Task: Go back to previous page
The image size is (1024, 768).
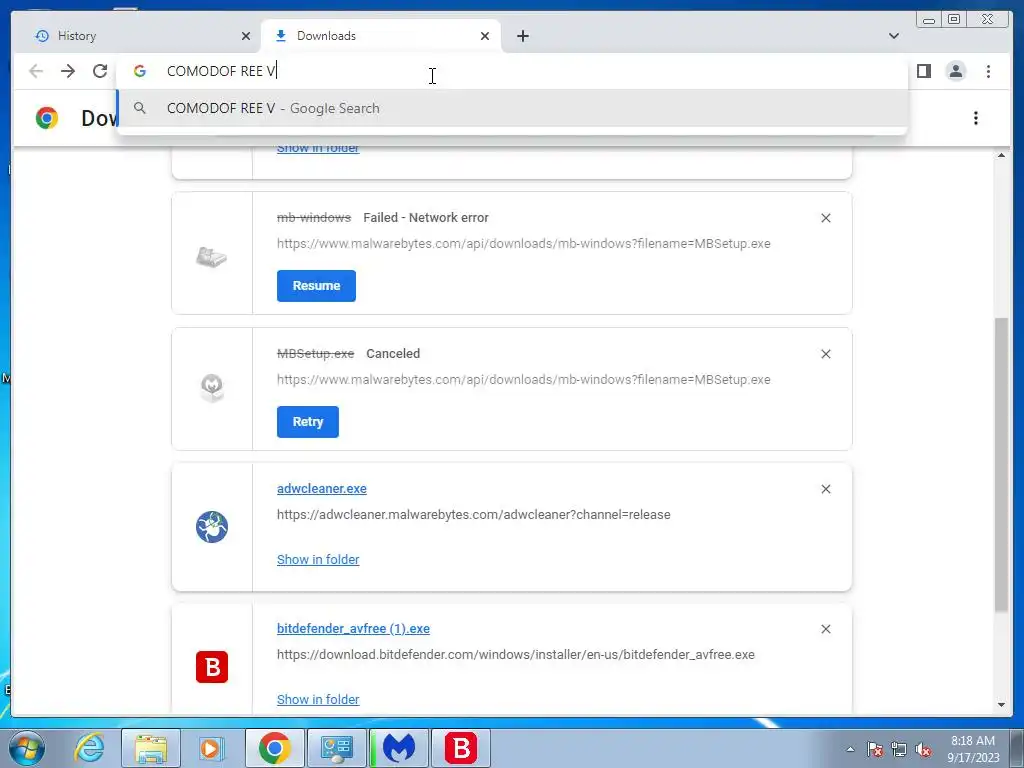Action: click(36, 71)
